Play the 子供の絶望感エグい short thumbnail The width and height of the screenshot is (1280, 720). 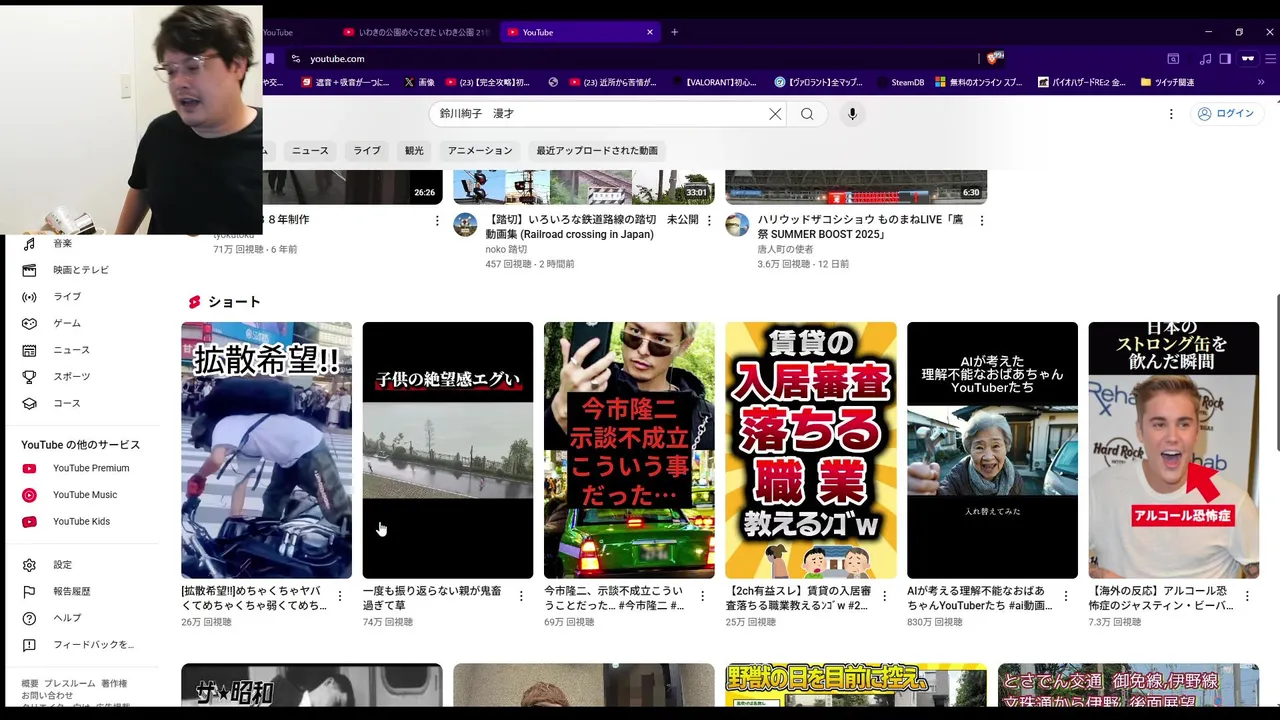point(448,450)
